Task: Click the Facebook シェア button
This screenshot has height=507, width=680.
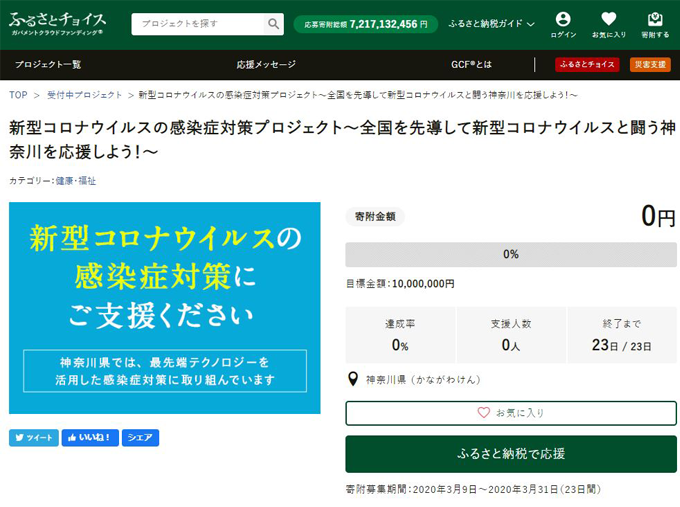Action: [141, 438]
